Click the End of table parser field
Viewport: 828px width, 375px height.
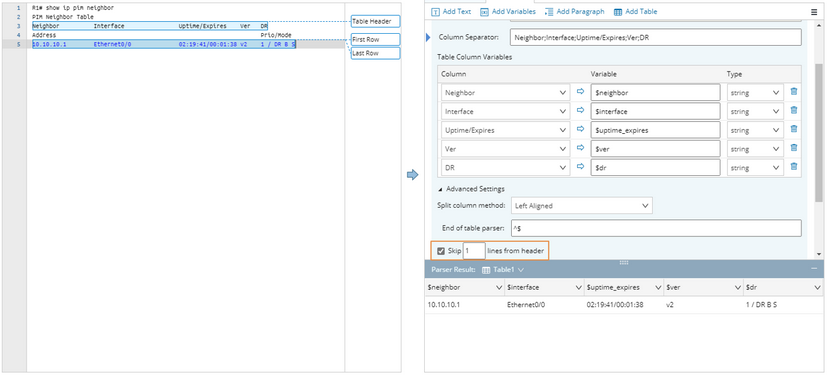click(x=656, y=228)
